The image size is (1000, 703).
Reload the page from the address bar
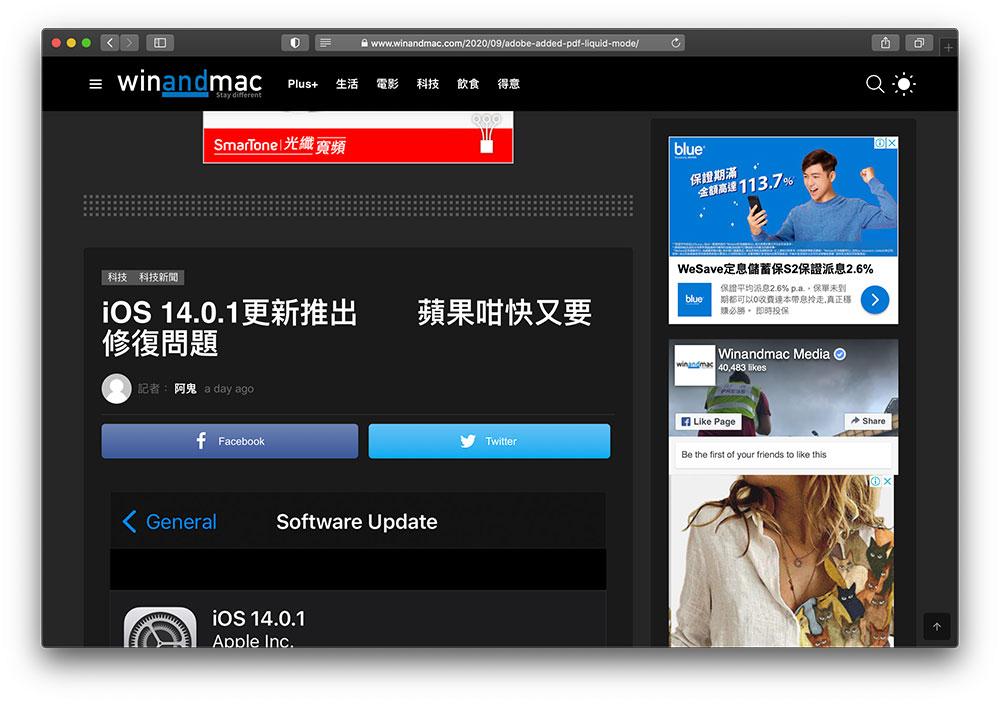point(676,43)
